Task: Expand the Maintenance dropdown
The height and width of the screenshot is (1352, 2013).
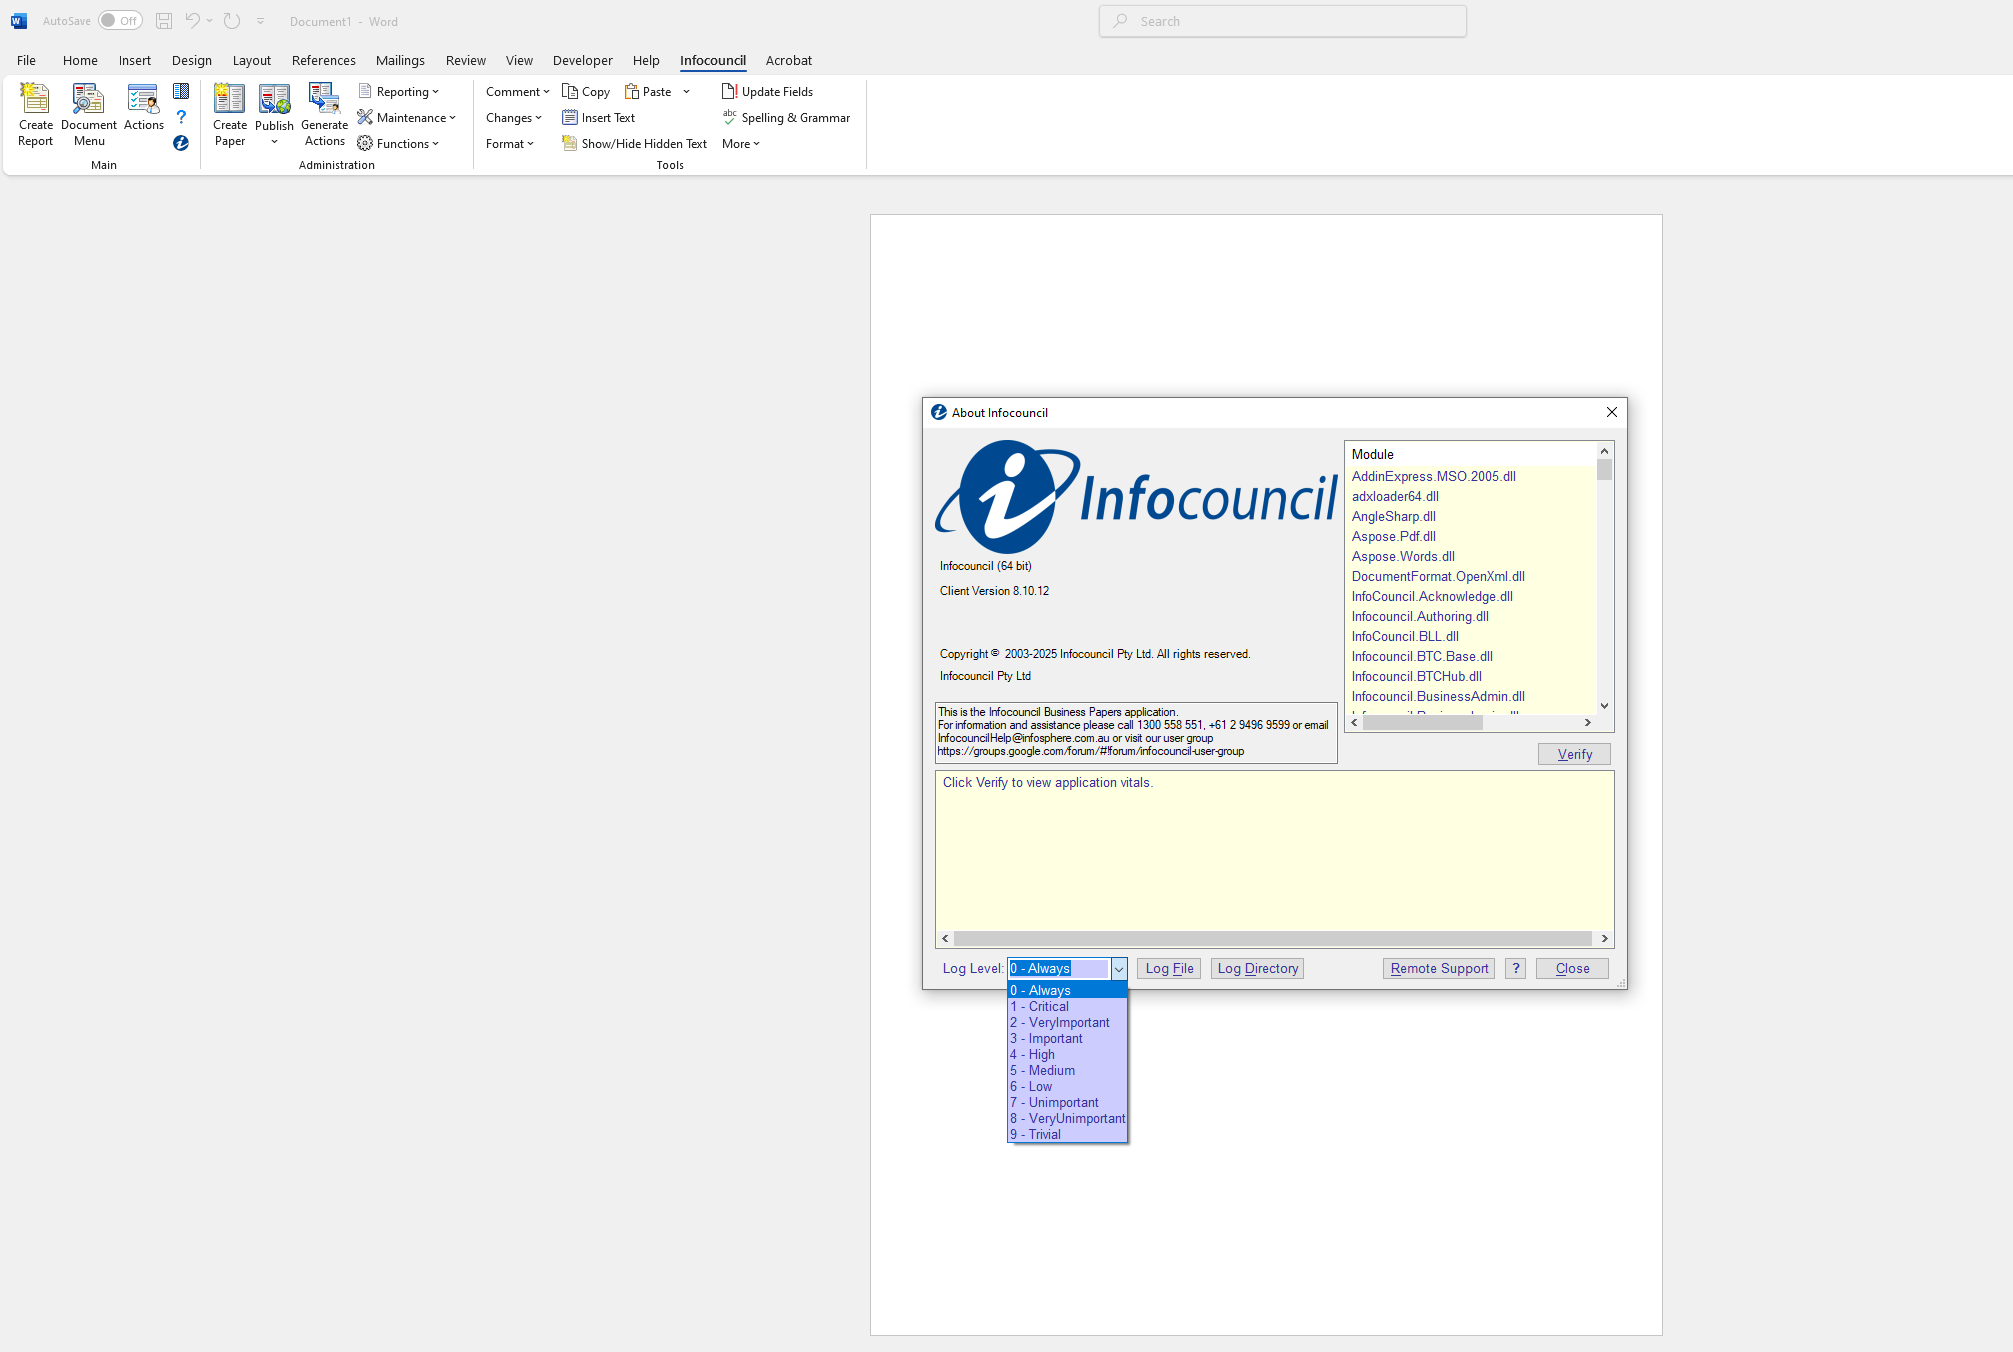Action: tap(407, 117)
